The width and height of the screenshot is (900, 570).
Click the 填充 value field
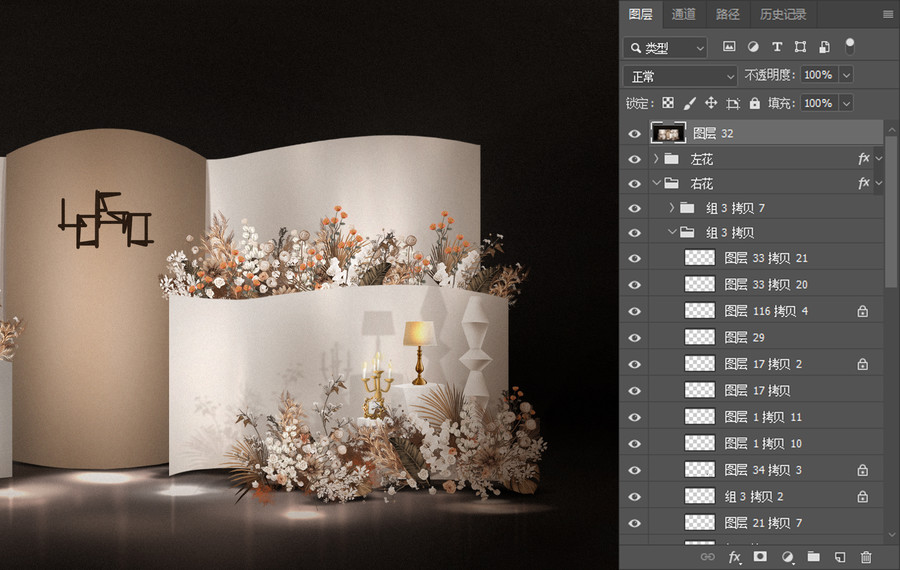819,103
